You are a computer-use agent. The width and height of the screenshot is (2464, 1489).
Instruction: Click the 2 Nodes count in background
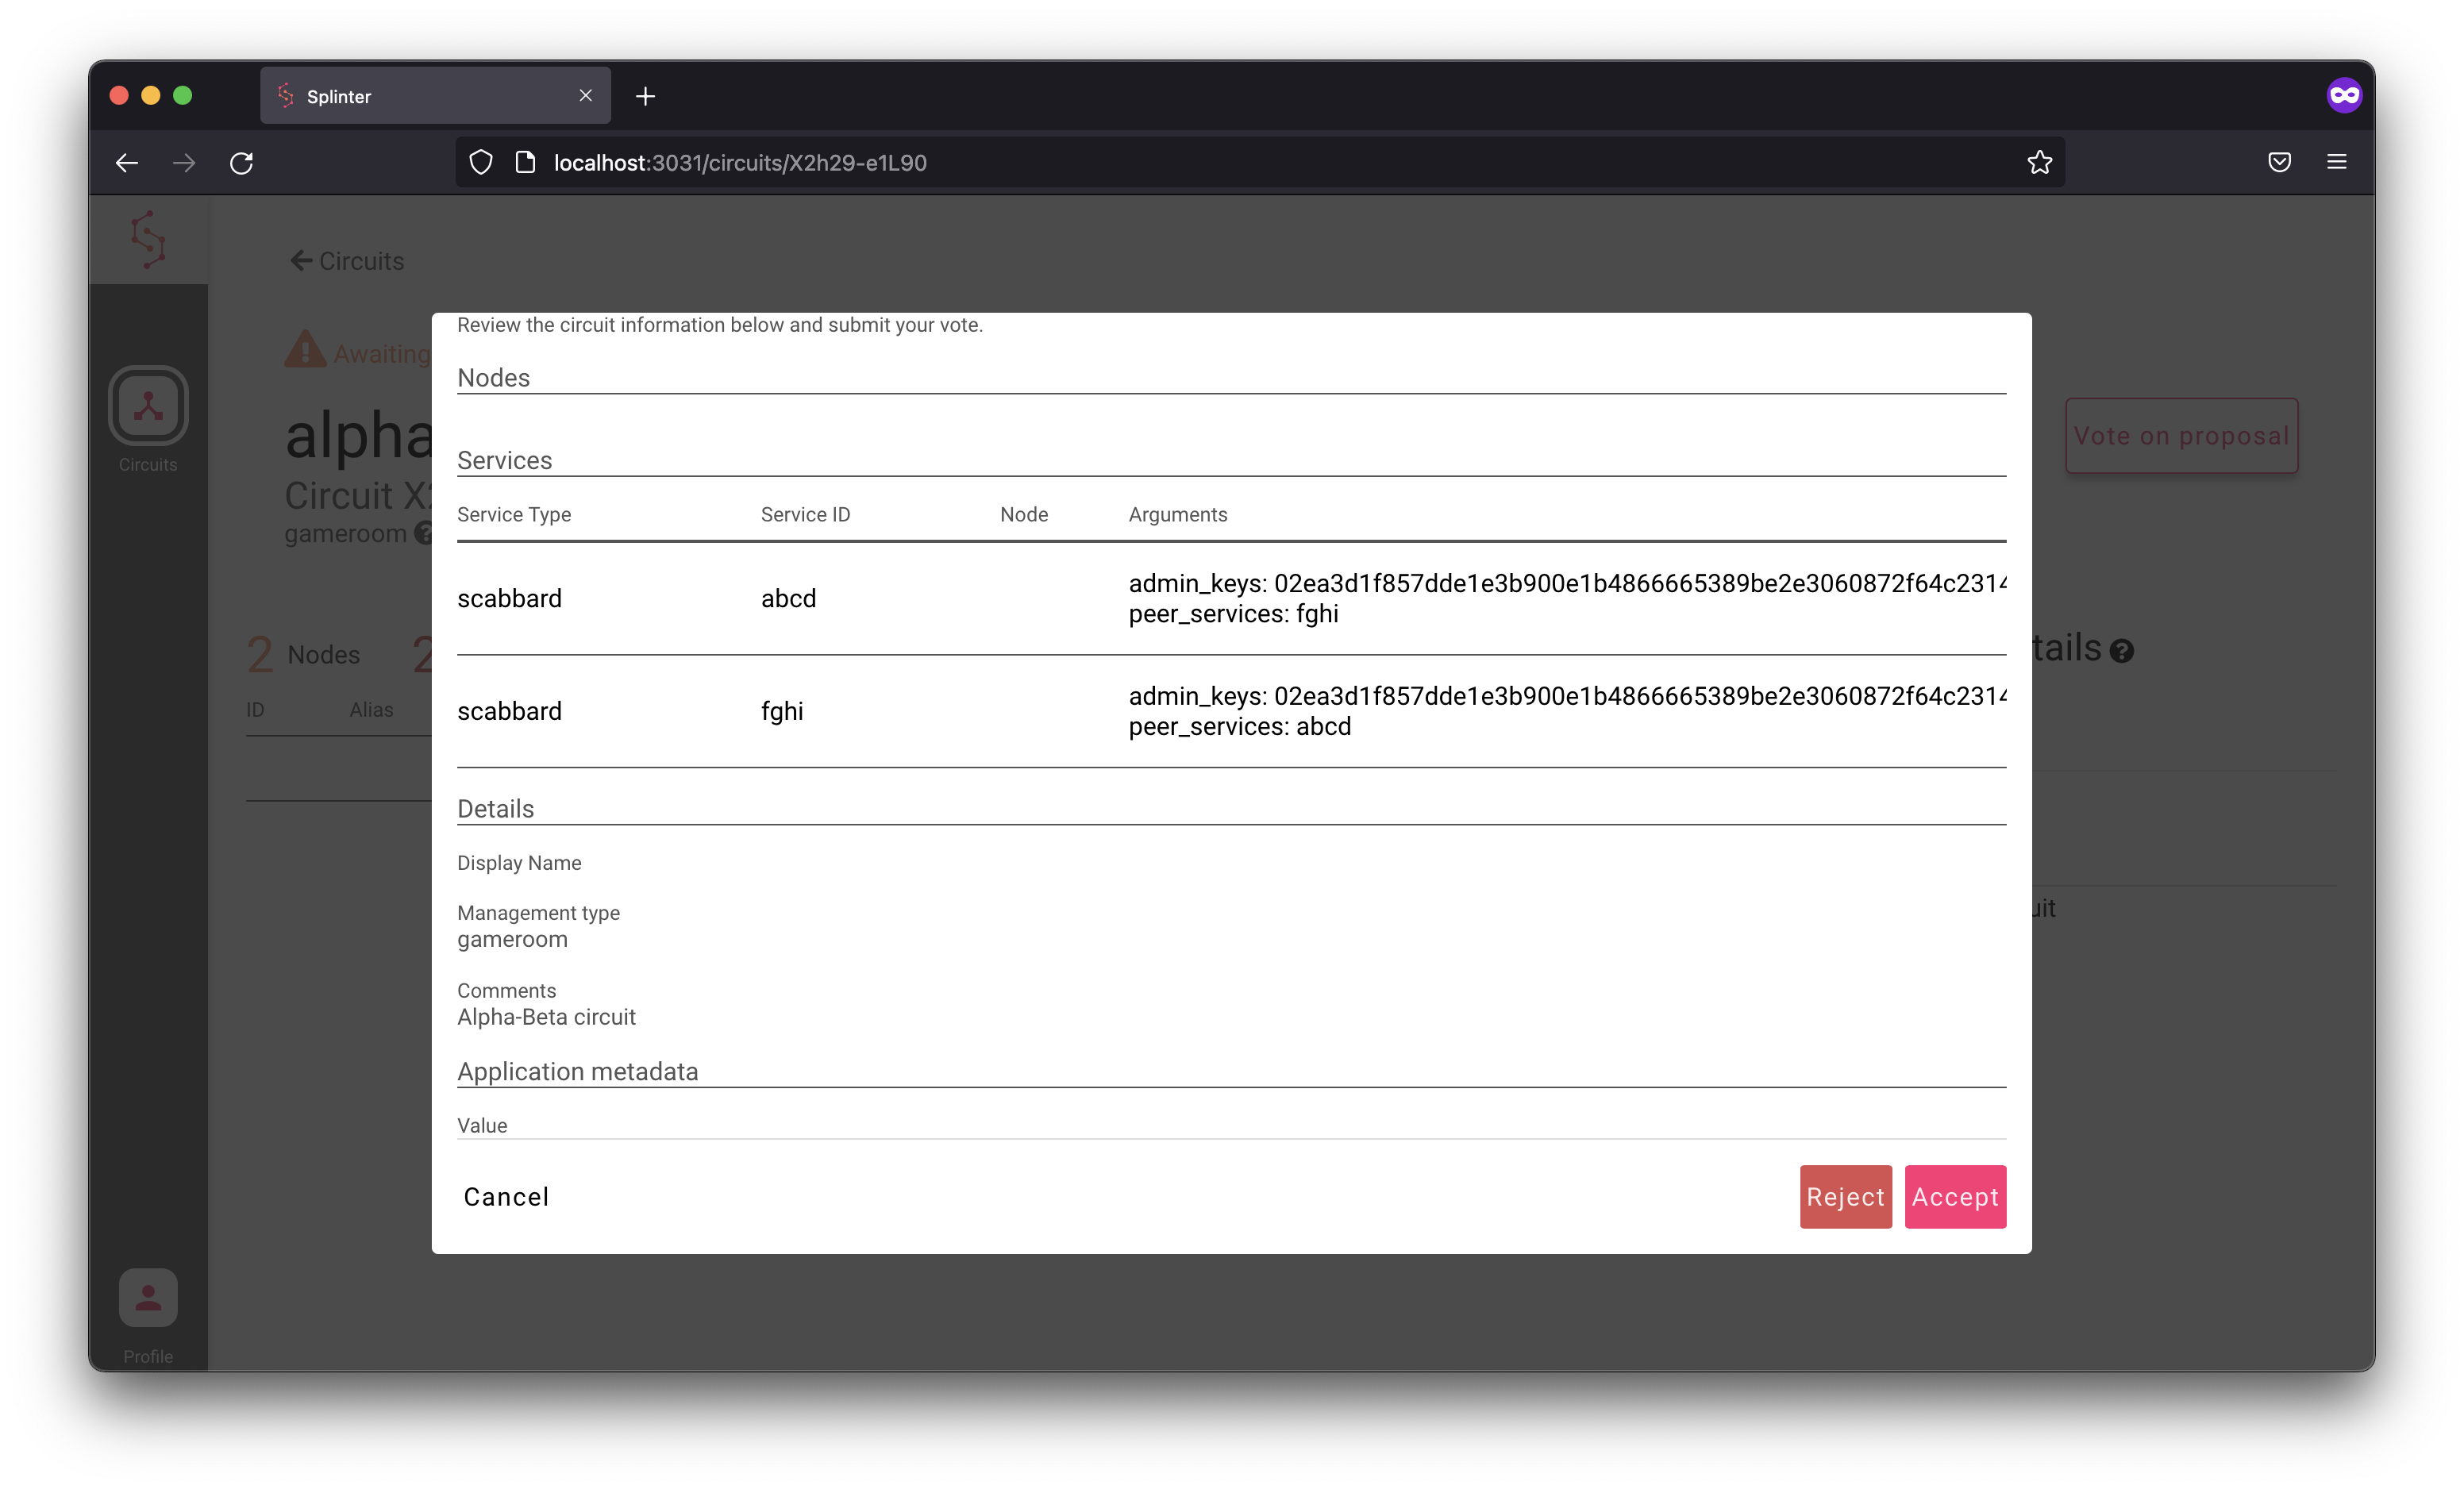coord(303,654)
